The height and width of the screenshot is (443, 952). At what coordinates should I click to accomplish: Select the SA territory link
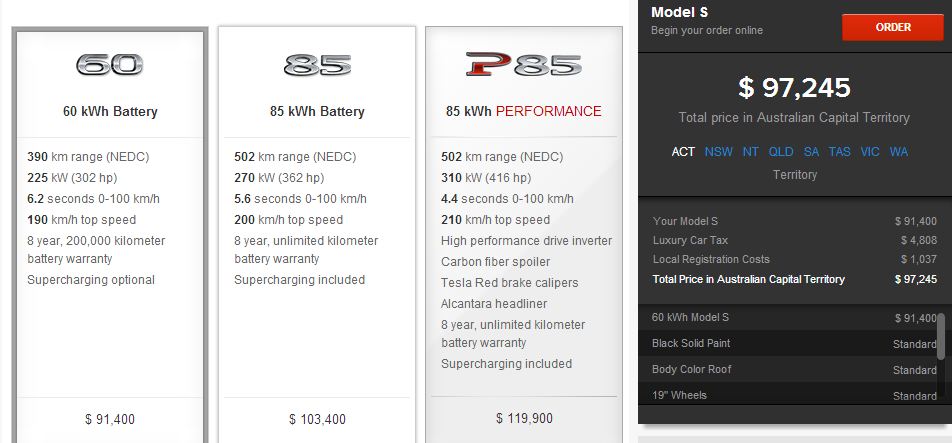tap(811, 152)
